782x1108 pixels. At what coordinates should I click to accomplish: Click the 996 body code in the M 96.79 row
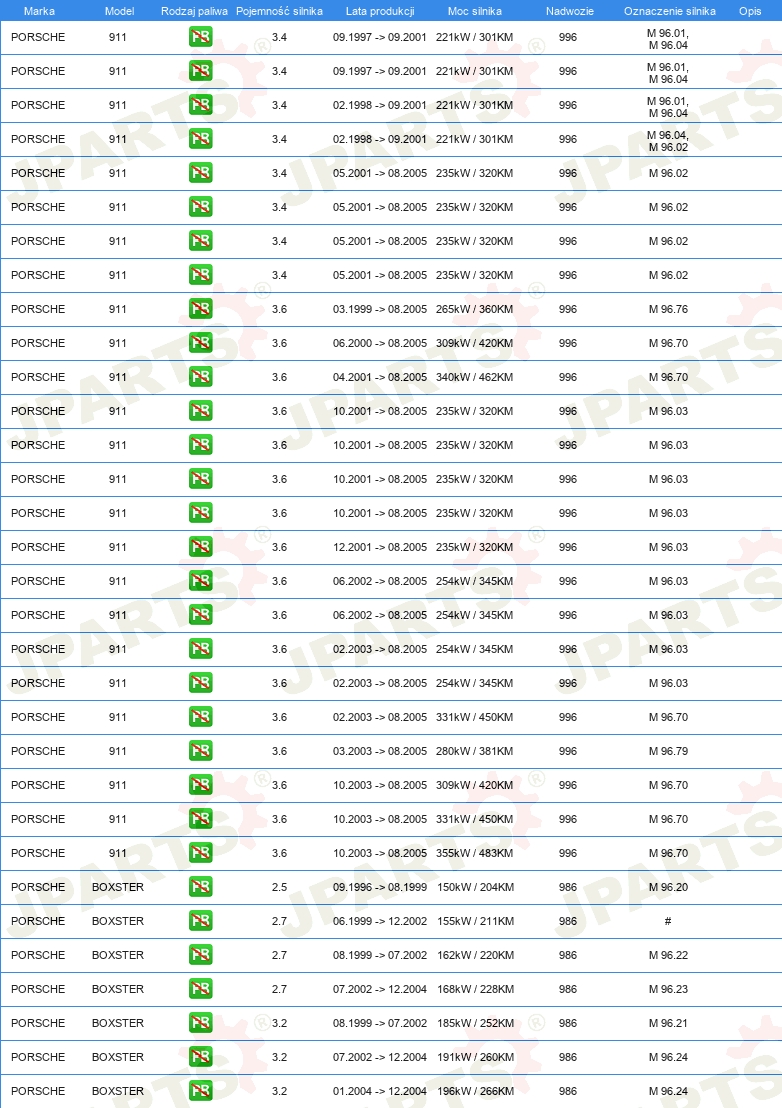pos(568,751)
